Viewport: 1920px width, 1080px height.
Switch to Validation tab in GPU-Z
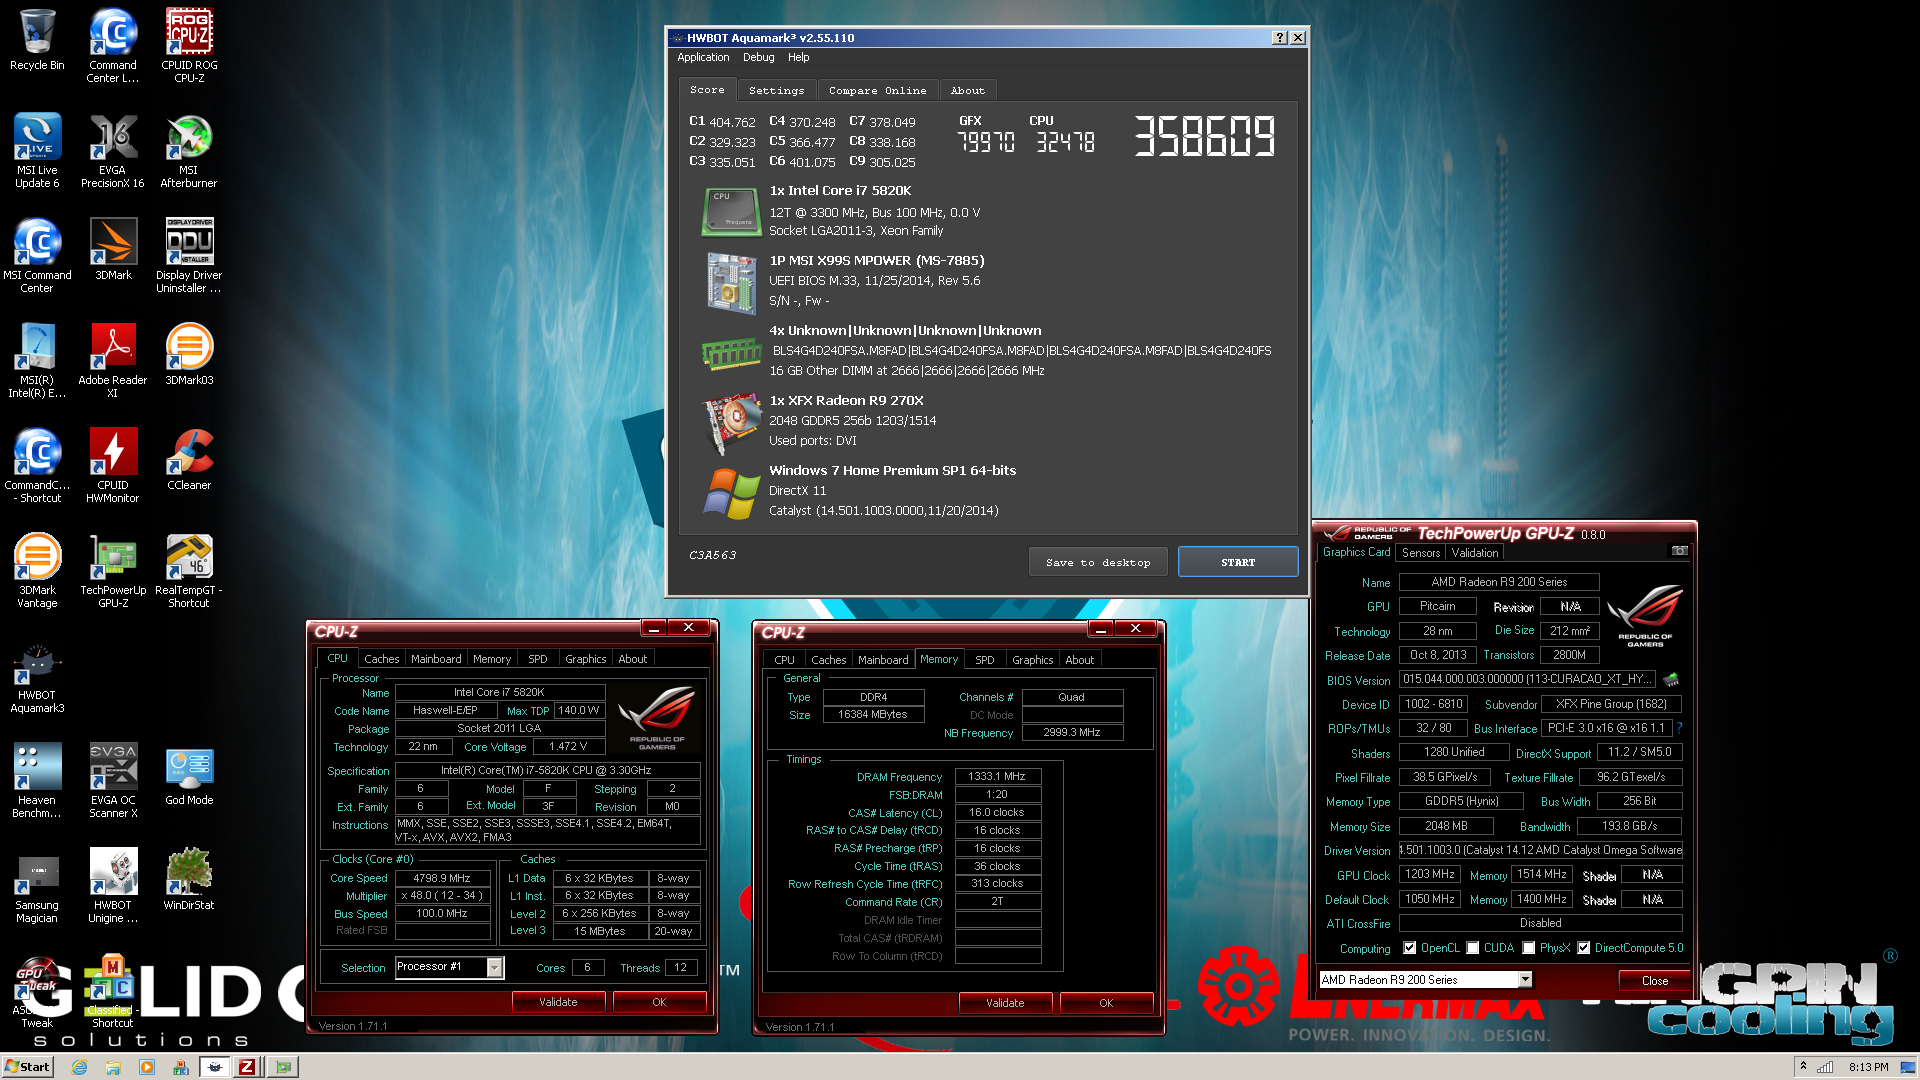(x=1475, y=553)
